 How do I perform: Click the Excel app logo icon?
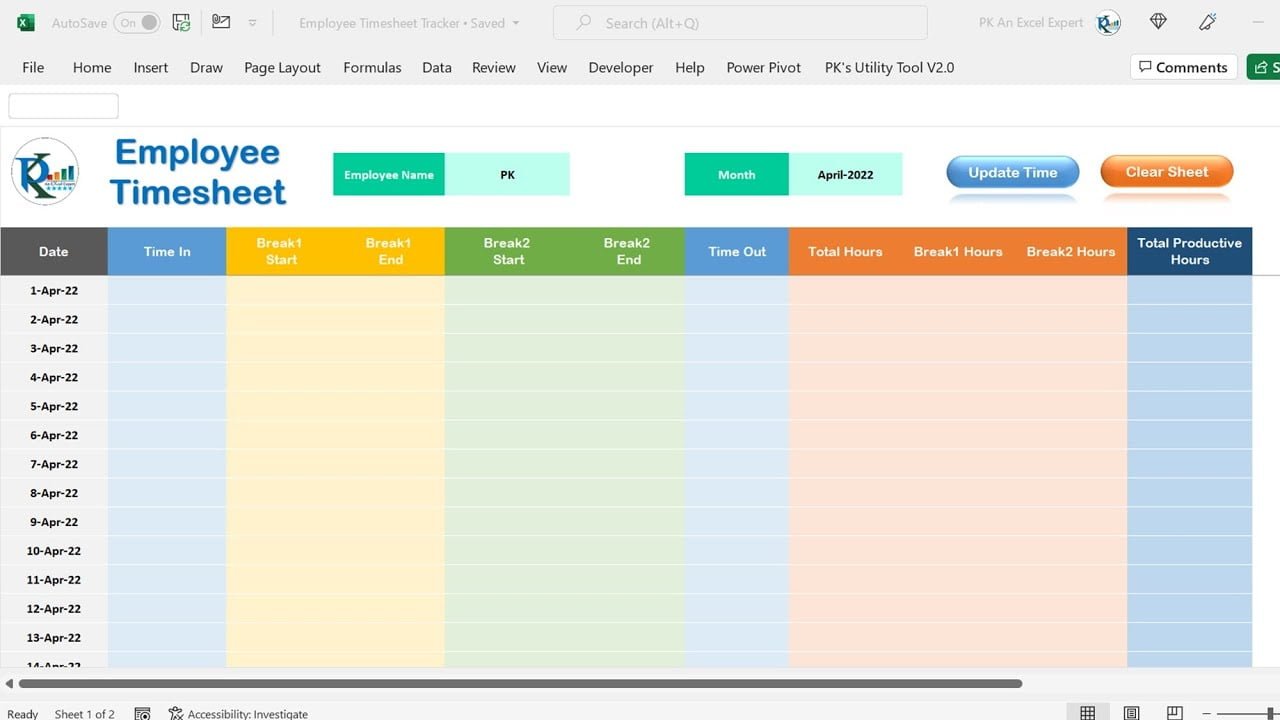[x=26, y=22]
